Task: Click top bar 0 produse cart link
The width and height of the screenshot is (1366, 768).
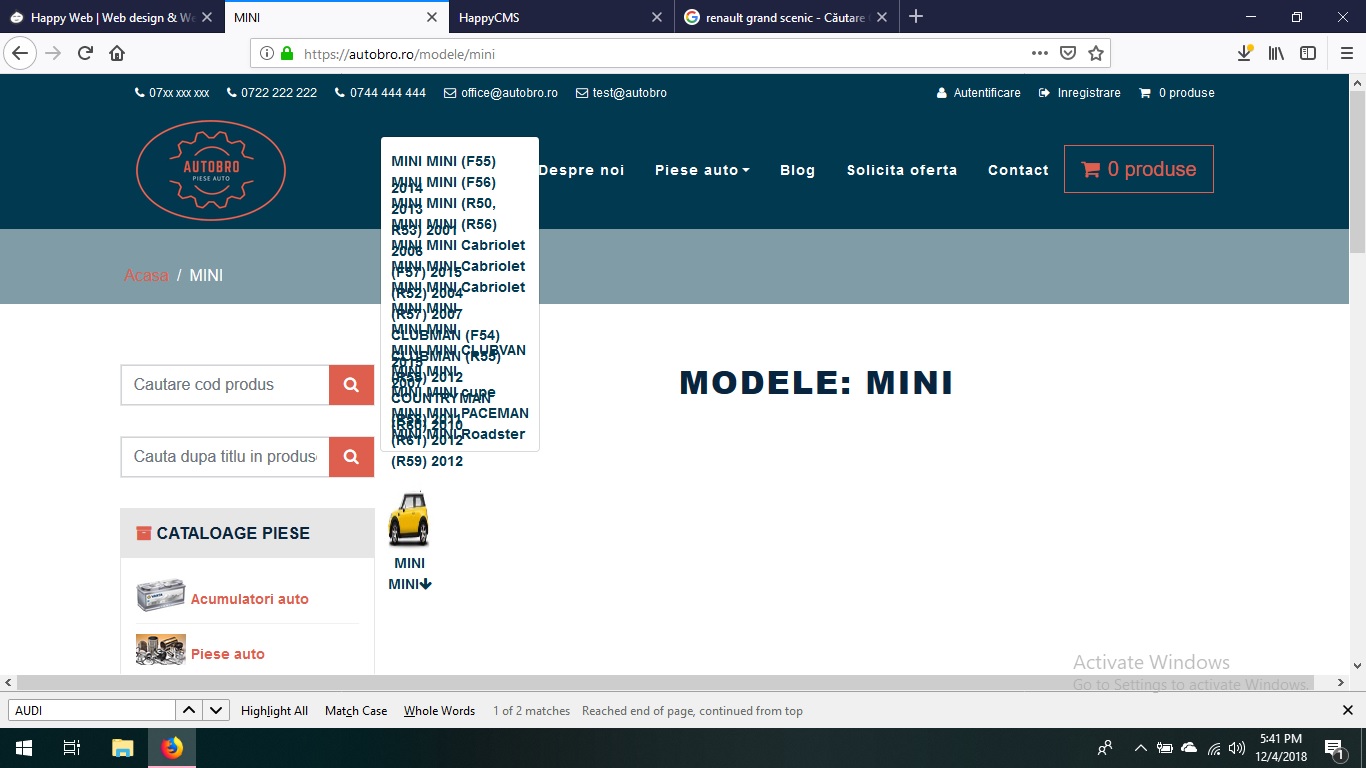Action: (1177, 93)
